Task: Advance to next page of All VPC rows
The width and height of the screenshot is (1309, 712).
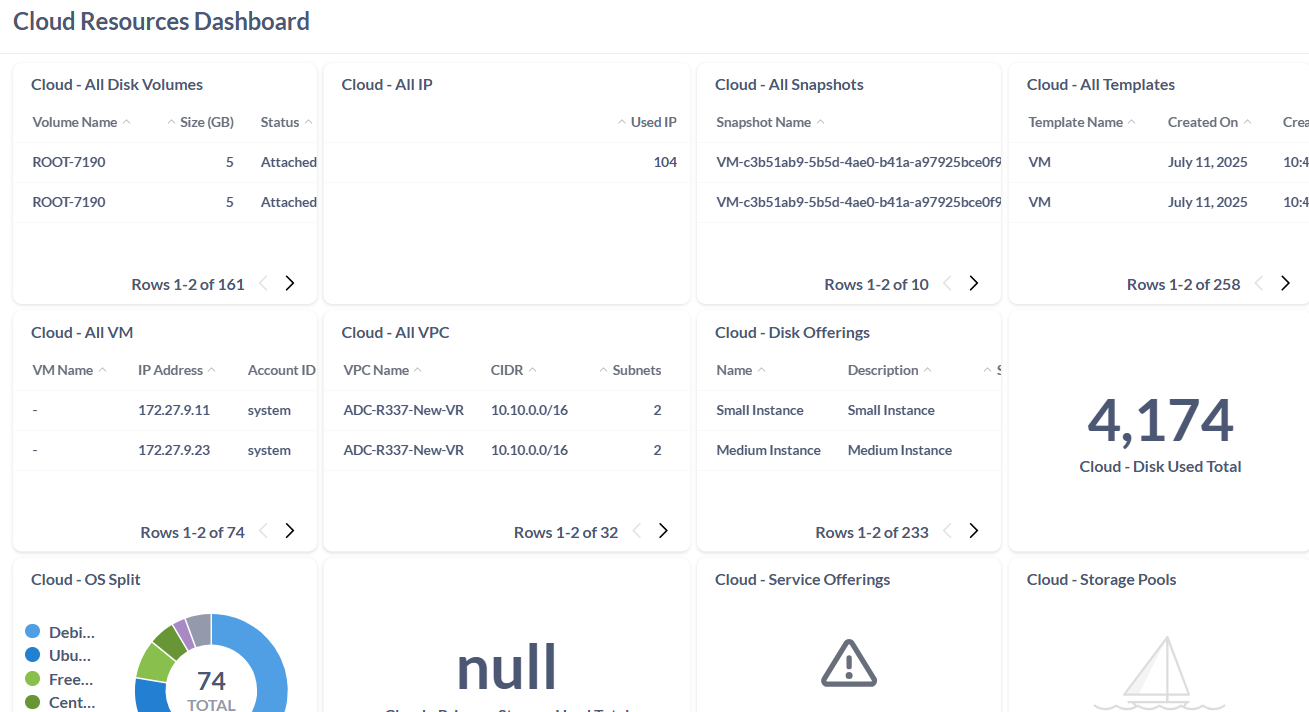Action: 662,531
